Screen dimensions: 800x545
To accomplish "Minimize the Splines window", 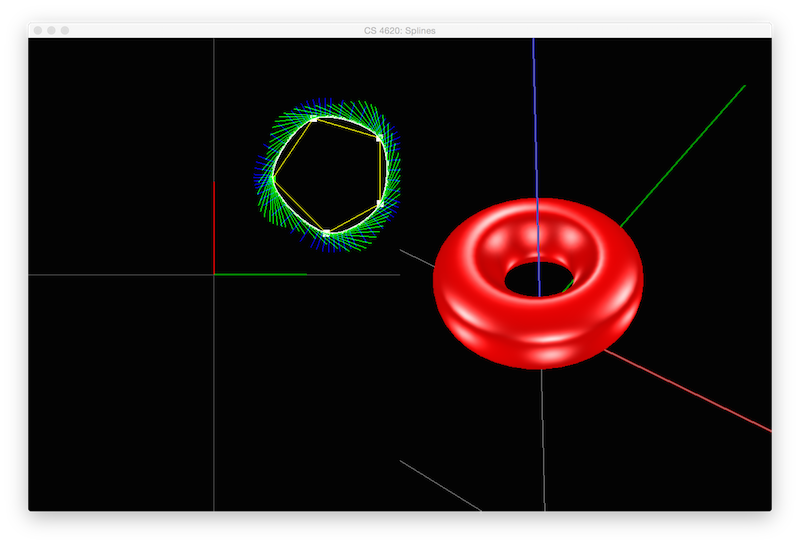I will click(52, 31).
